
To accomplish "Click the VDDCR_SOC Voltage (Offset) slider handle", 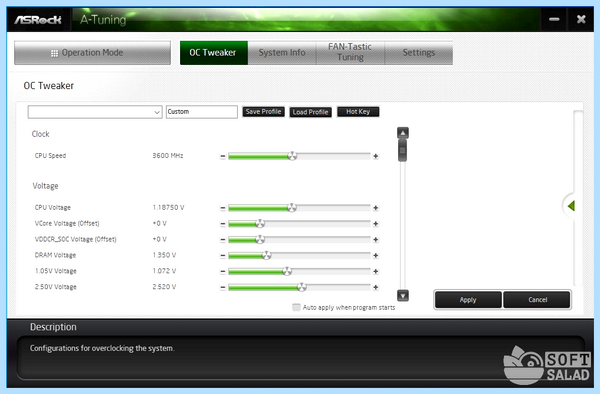I will coord(260,239).
